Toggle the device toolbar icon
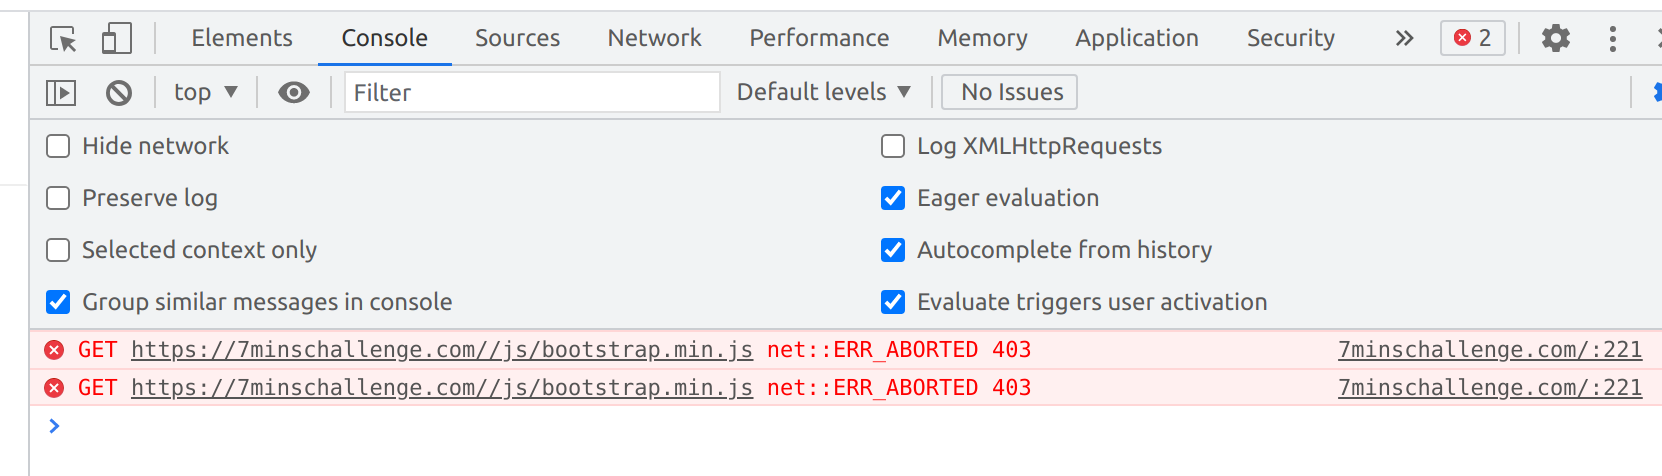This screenshot has width=1662, height=476. pos(116,39)
